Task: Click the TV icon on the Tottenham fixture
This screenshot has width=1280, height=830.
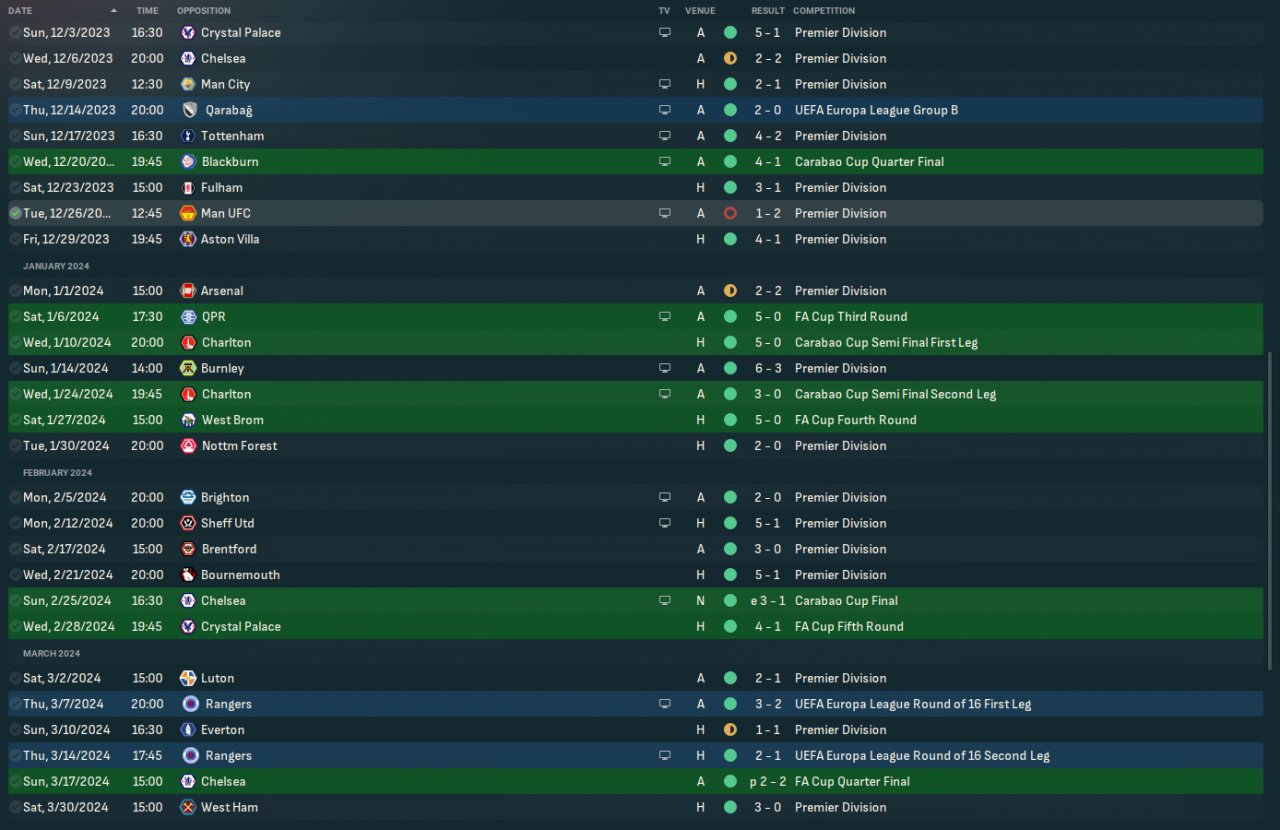Action: tap(664, 136)
